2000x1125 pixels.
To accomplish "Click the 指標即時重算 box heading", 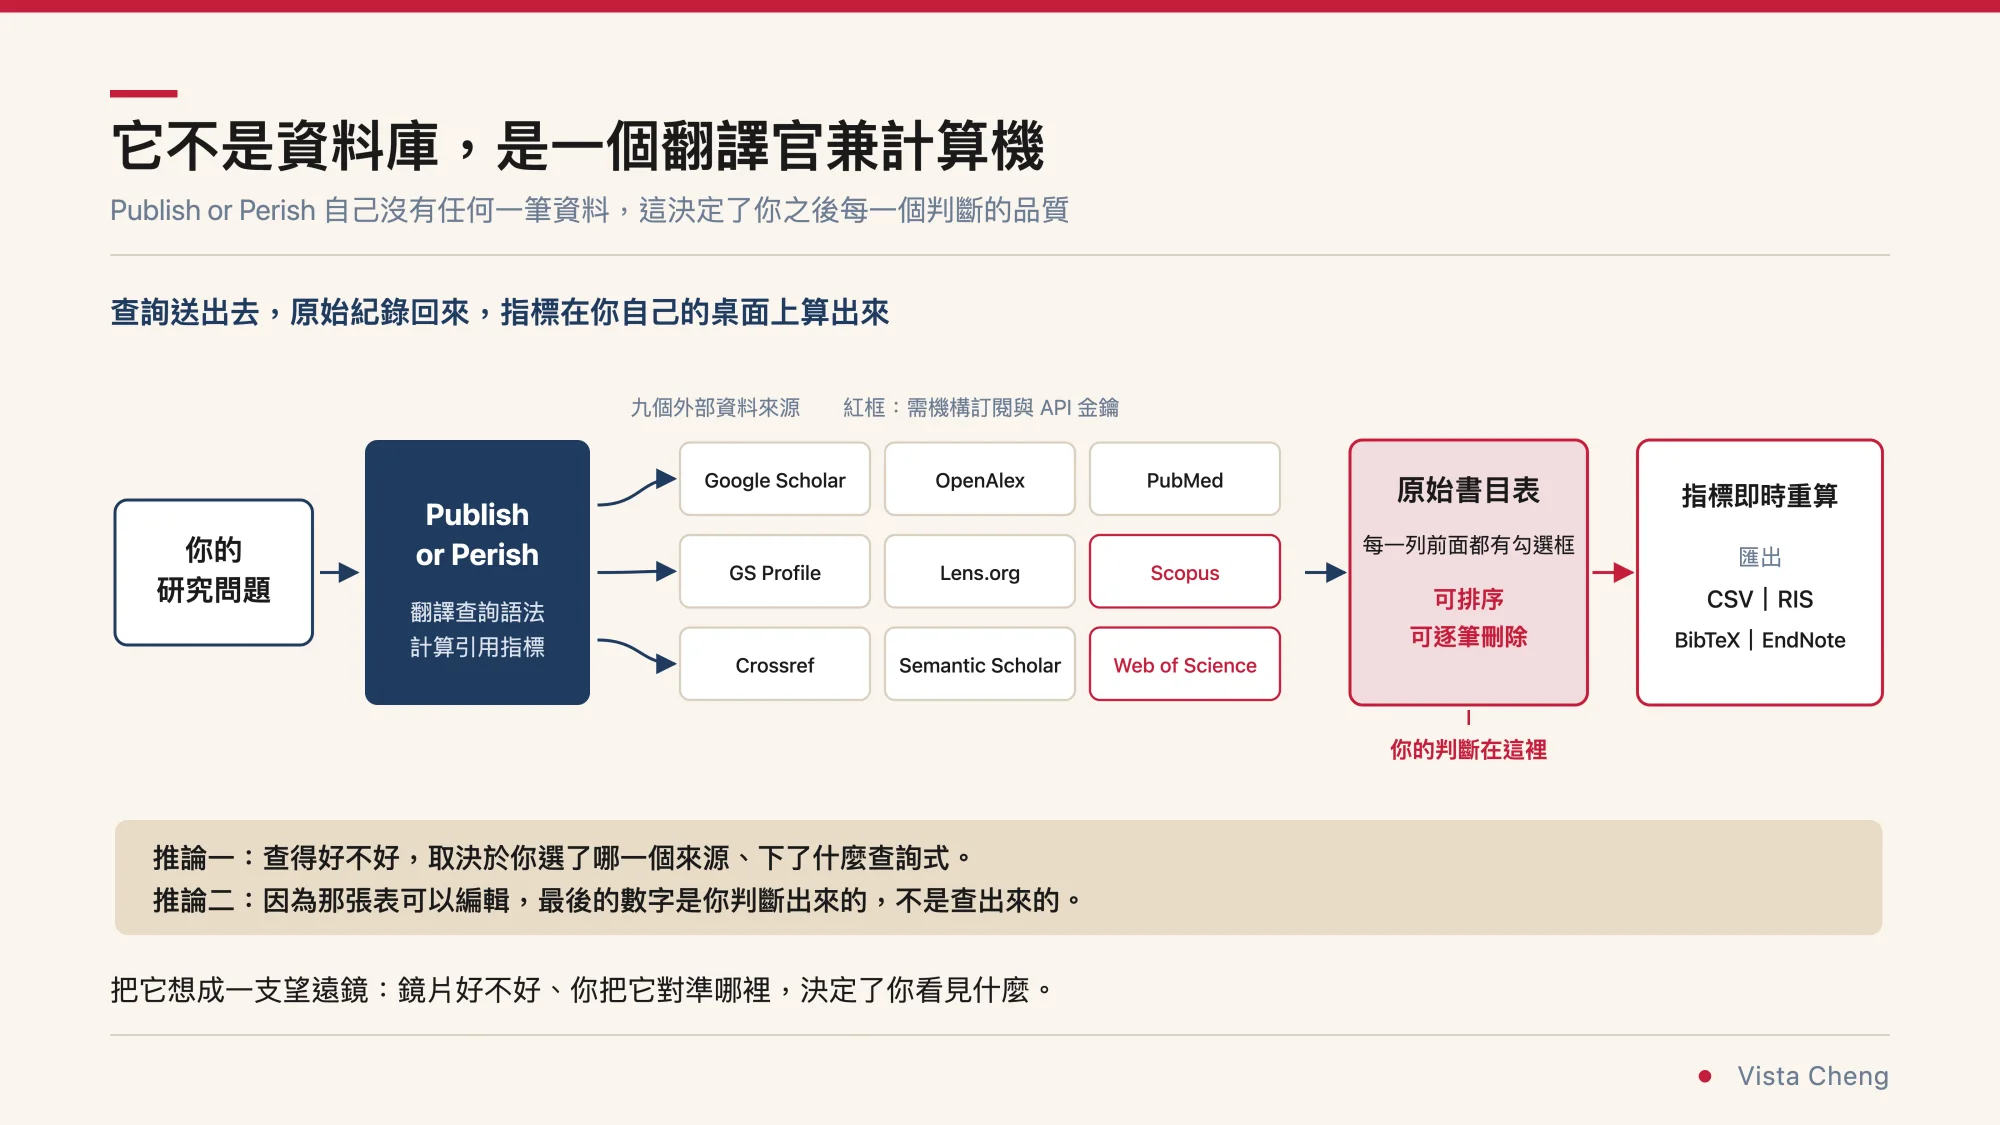I will coord(1760,496).
